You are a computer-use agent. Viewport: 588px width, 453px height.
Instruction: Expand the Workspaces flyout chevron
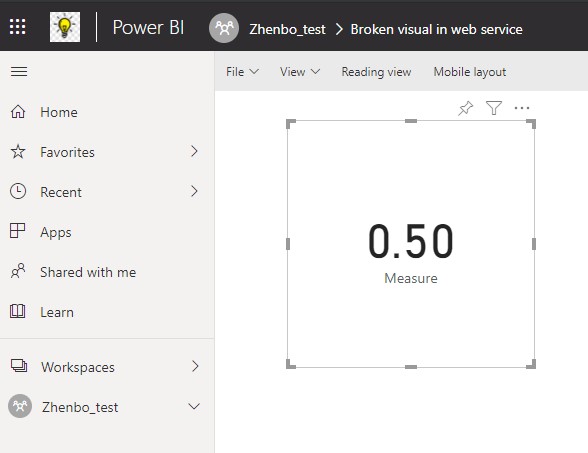(195, 366)
